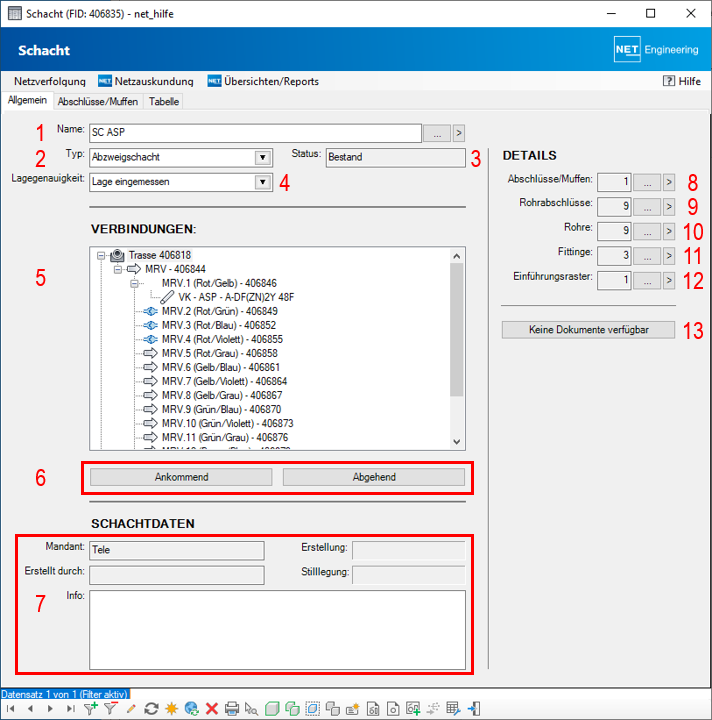Click the refresh arrows icon
This screenshot has height=720, width=712.
click(x=151, y=709)
